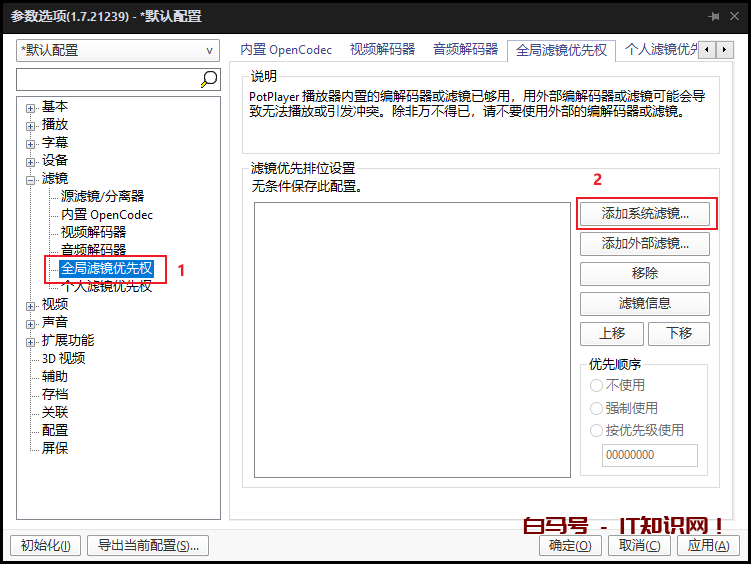Click the 添加外部滤镜 button
The width and height of the screenshot is (751, 564).
[x=645, y=243]
